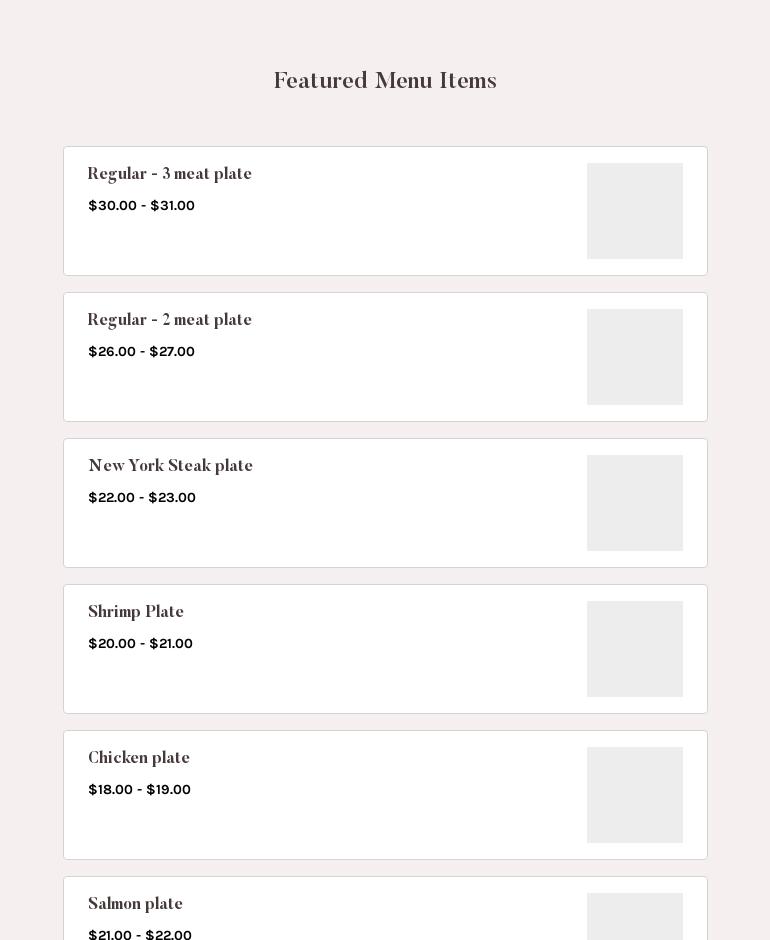Open the Shrimp Plate menu item
Image resolution: width=770 pixels, height=940 pixels.
point(136,612)
